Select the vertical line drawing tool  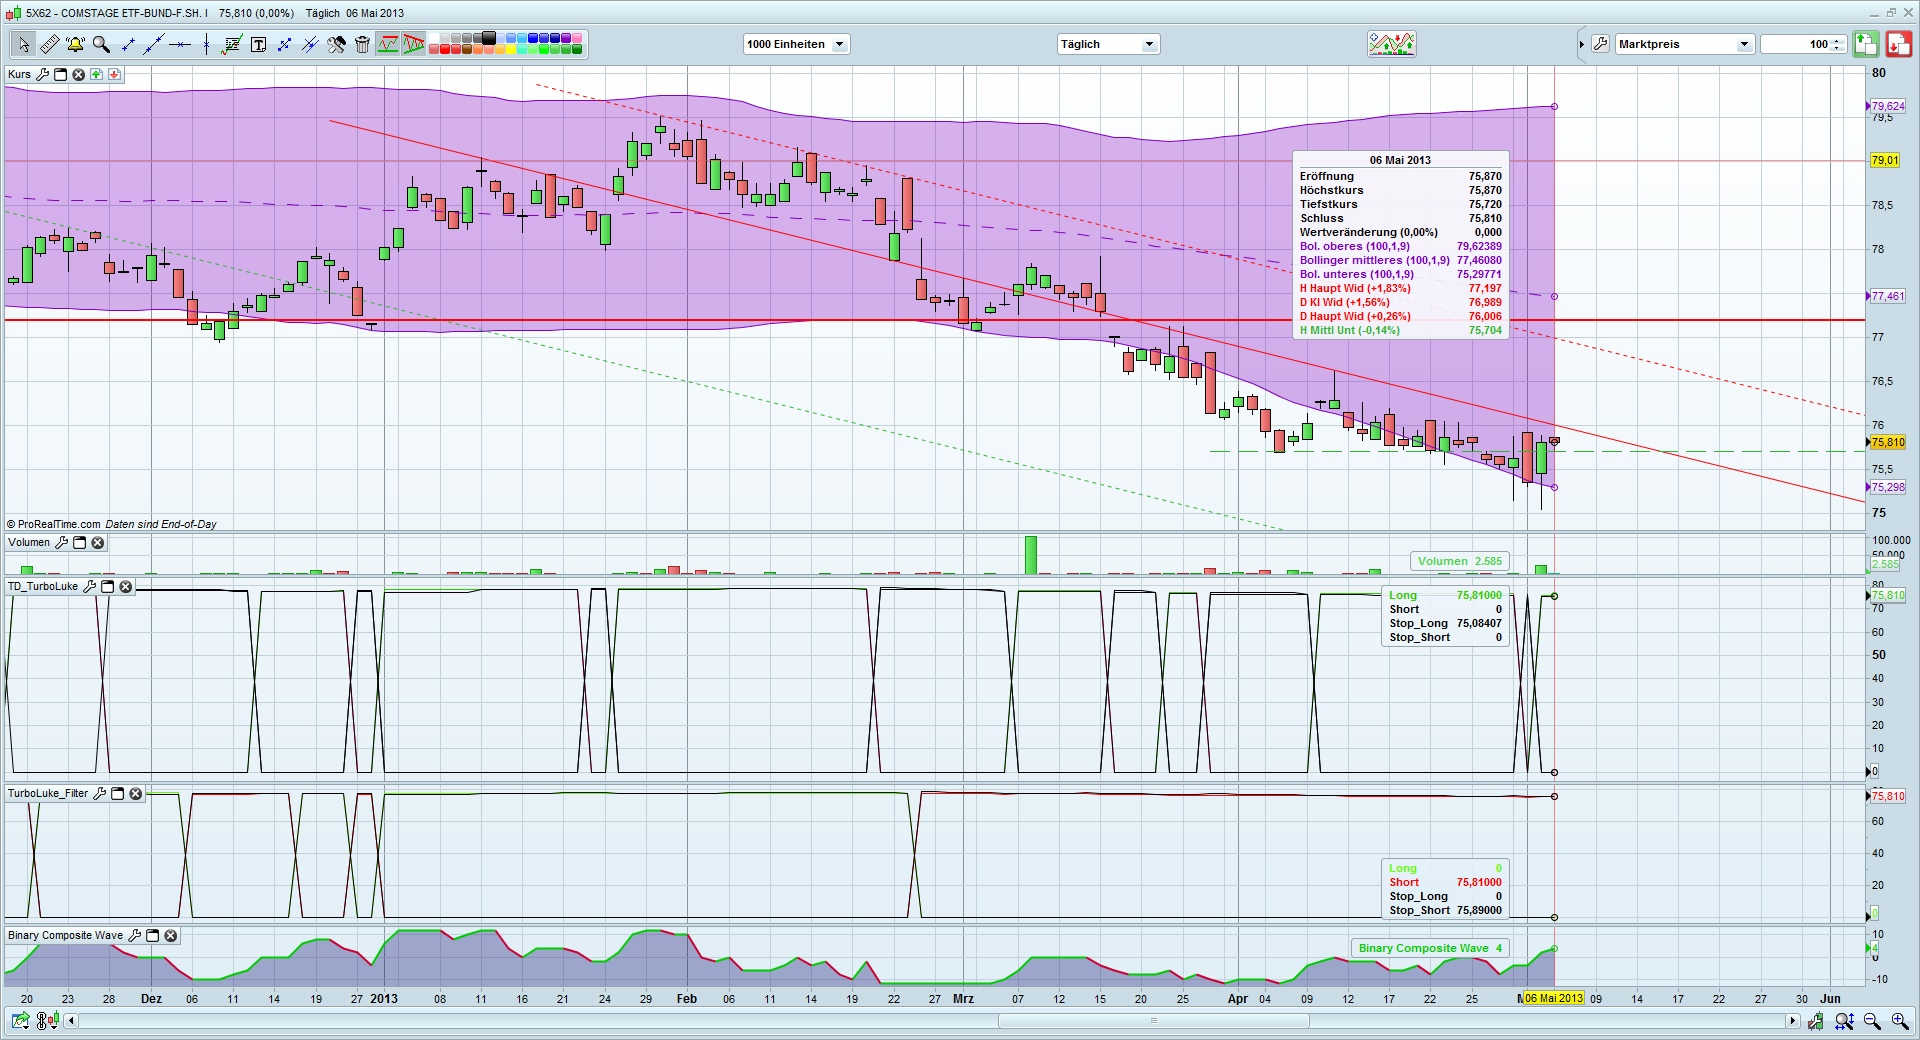[x=206, y=44]
